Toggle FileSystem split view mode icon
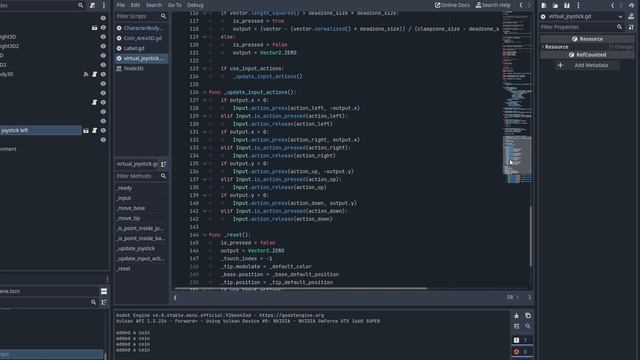Viewport: 640px width, 360px height. [x=104, y=291]
